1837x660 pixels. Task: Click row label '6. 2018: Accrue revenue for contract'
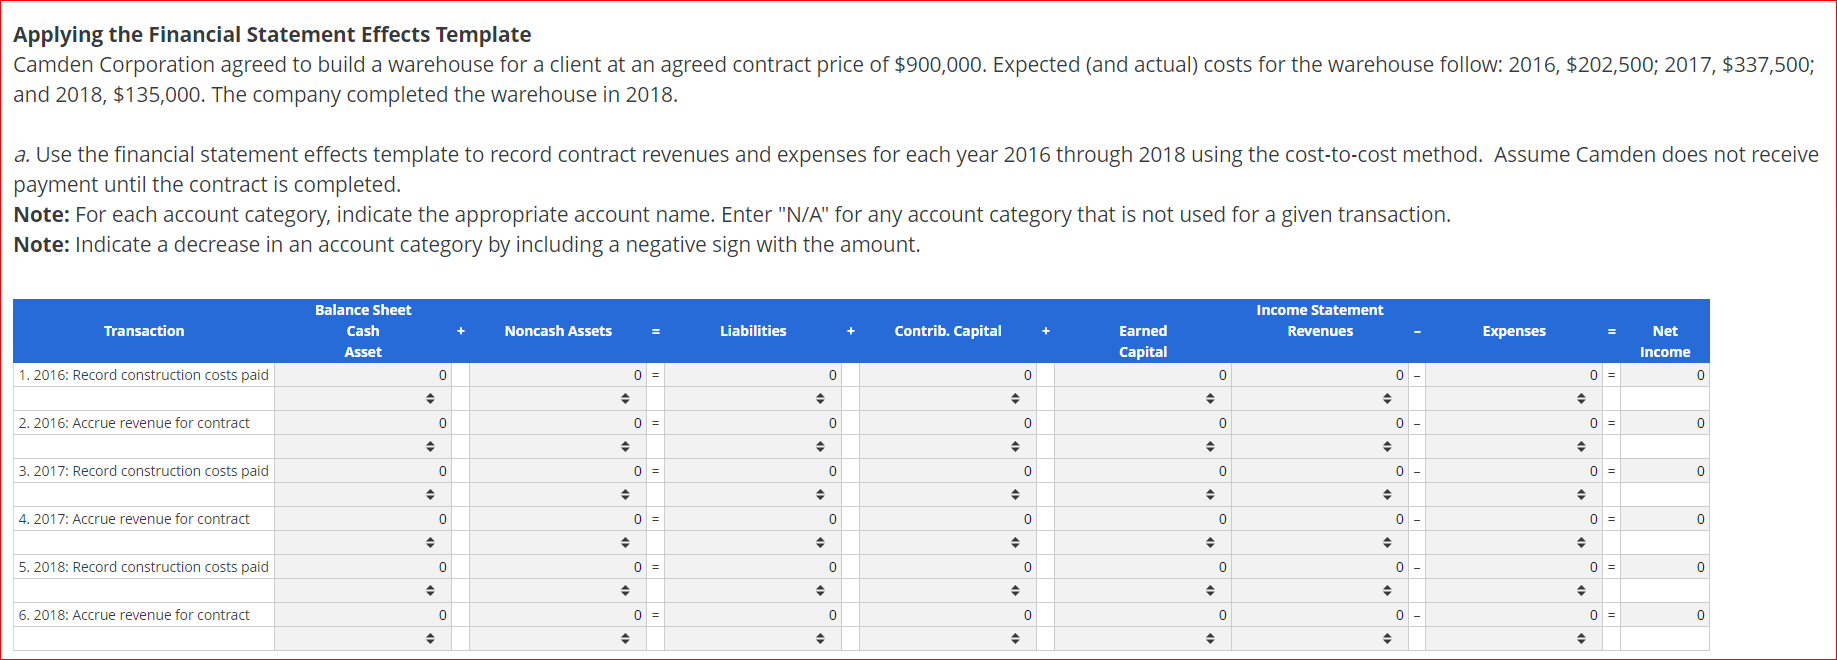pyautogui.click(x=134, y=615)
